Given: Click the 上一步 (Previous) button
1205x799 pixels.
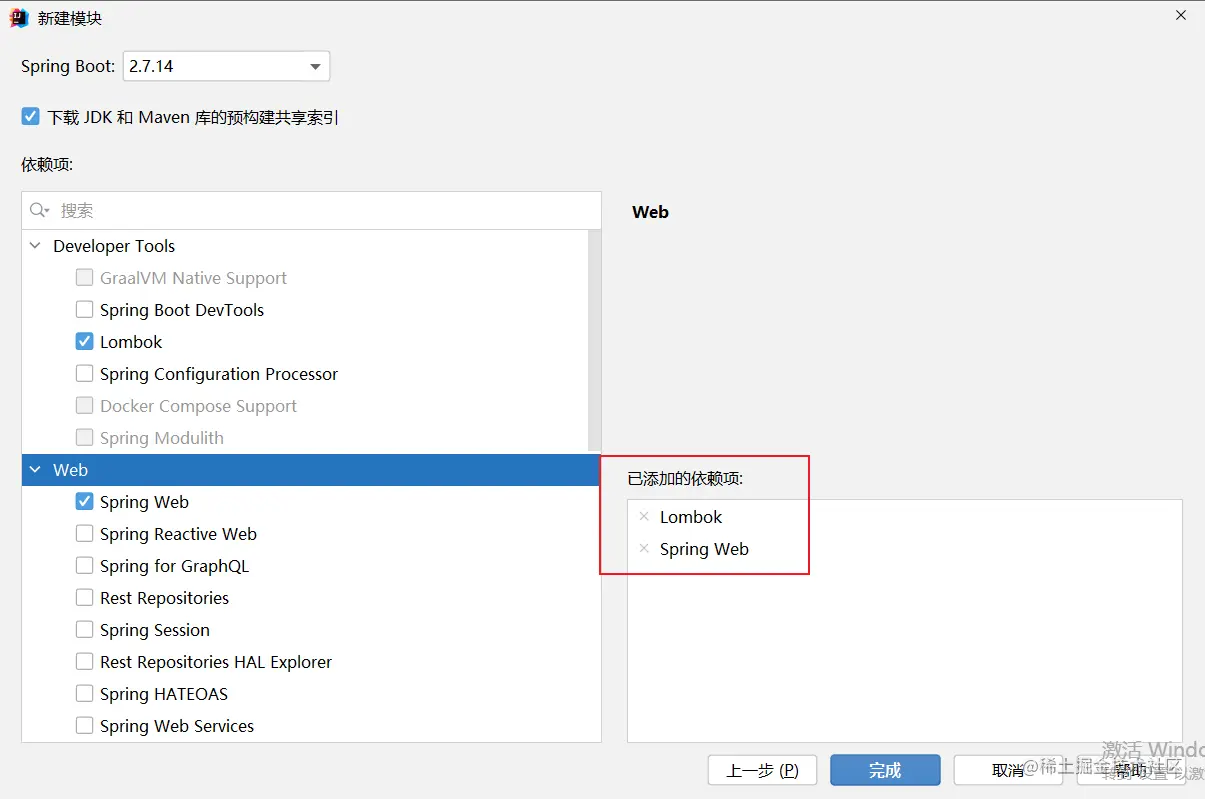Looking at the screenshot, I should pos(762,770).
